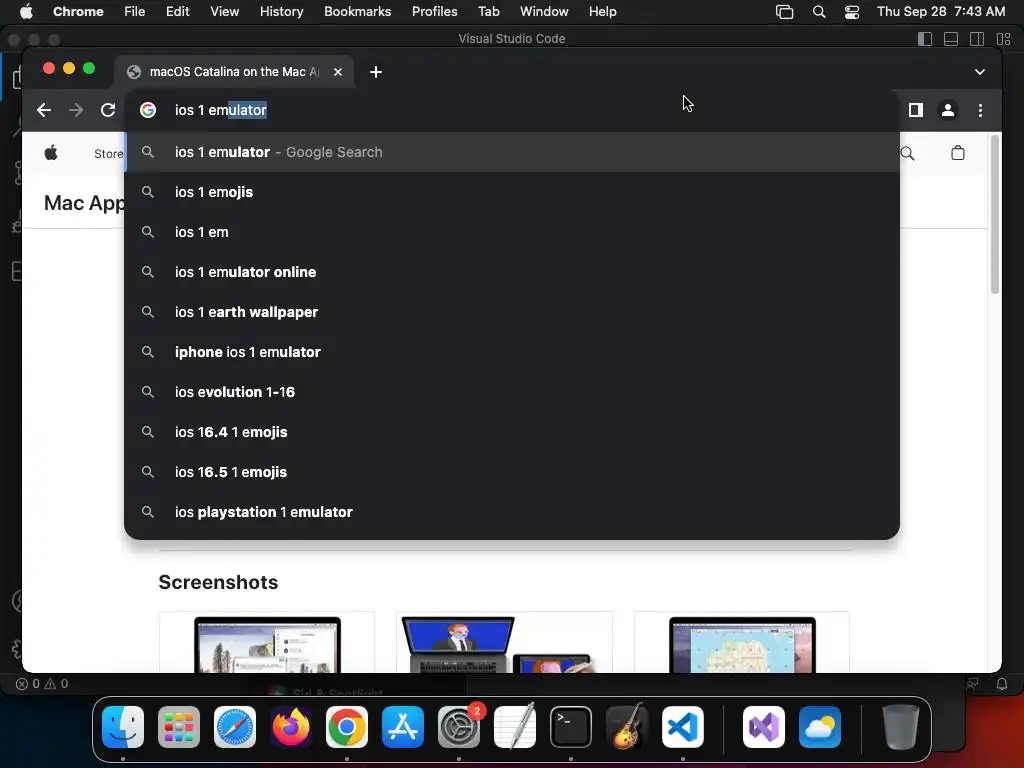The height and width of the screenshot is (768, 1024).
Task: Launch GarageBand from the Dock
Action: click(x=627, y=727)
